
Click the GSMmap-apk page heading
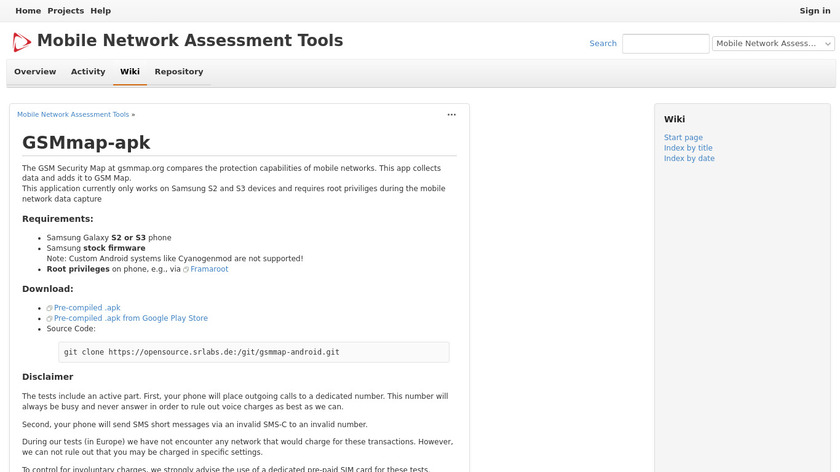point(86,143)
